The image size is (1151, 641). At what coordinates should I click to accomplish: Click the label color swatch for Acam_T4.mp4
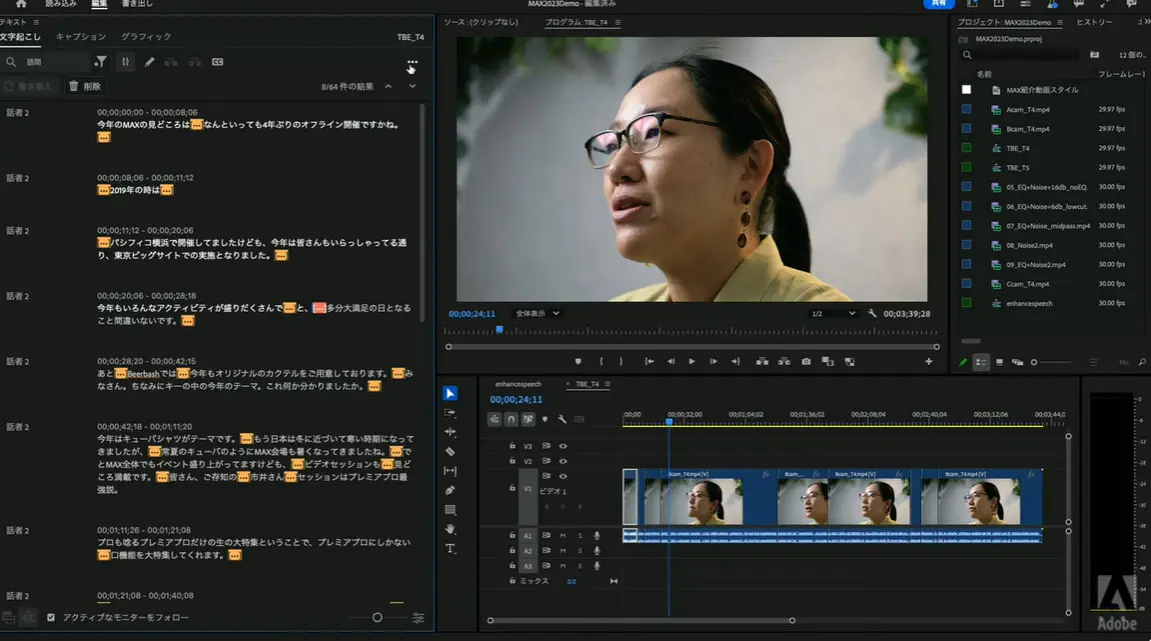click(x=966, y=109)
